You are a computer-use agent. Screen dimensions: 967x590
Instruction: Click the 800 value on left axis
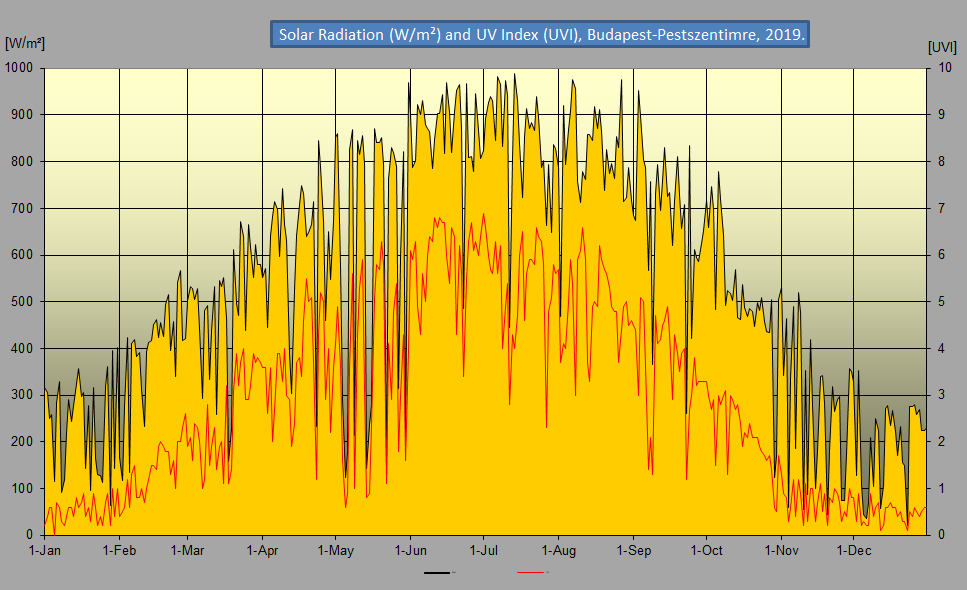[24, 162]
